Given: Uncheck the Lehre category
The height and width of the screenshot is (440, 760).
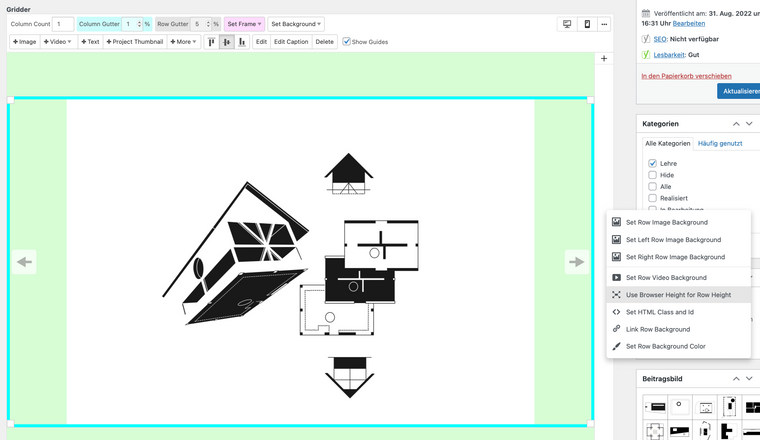Looking at the screenshot, I should [x=653, y=163].
